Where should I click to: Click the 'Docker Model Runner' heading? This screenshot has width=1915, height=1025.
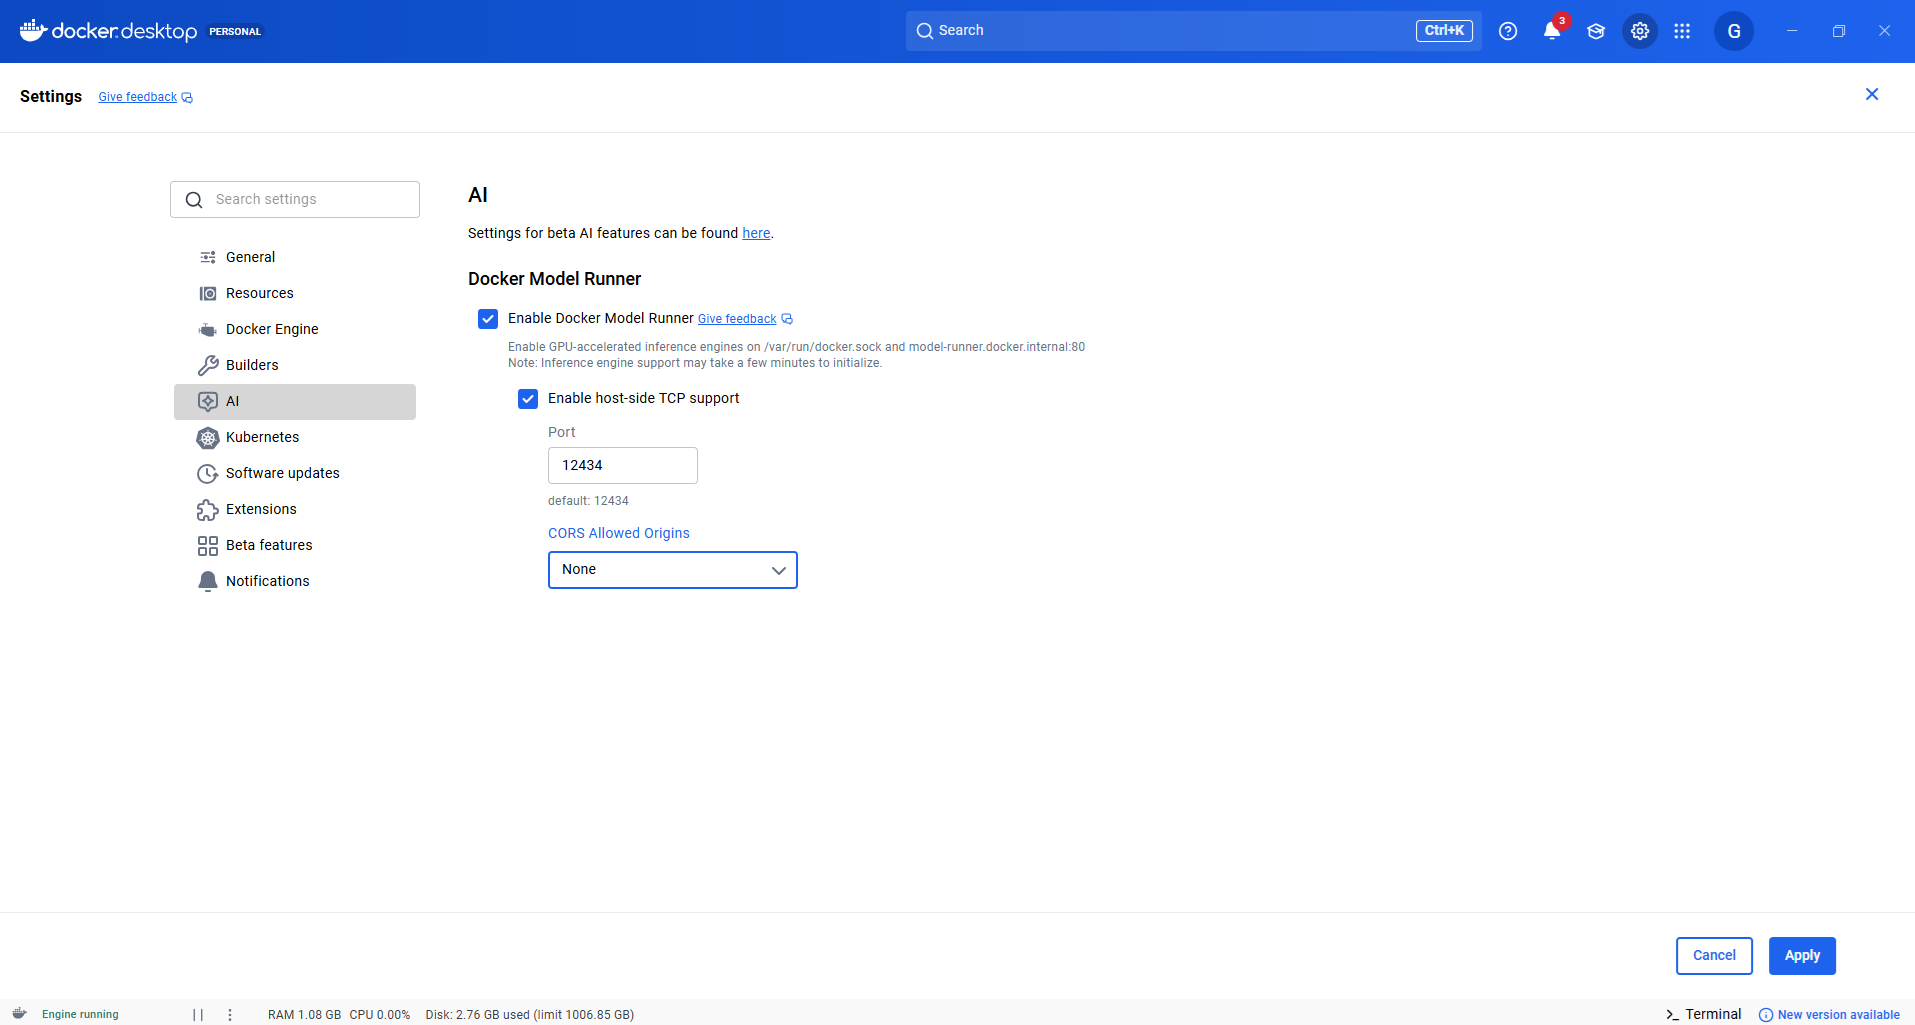[554, 279]
